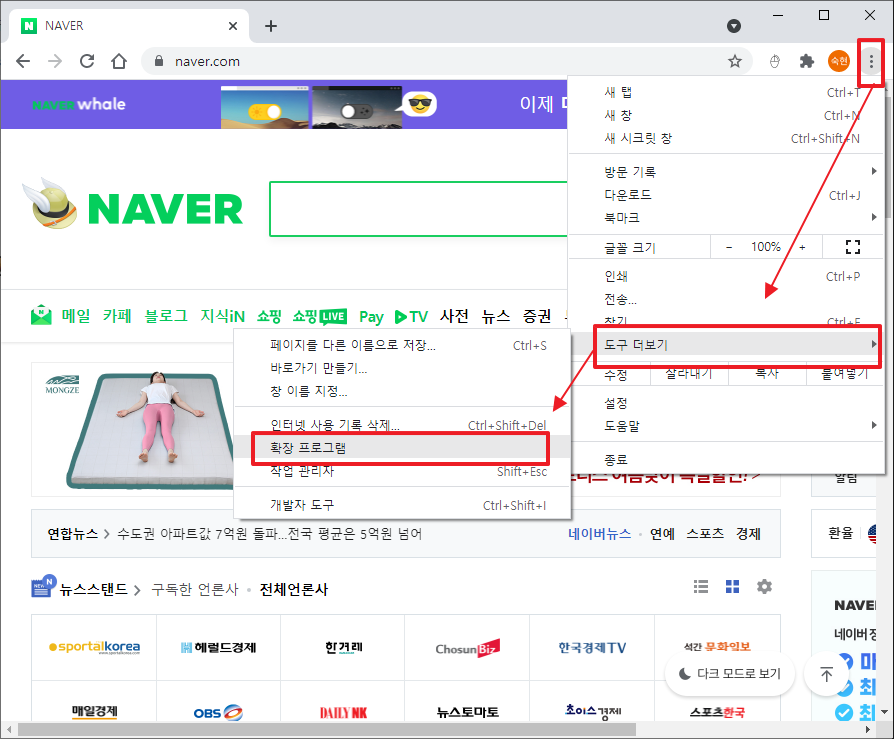Select 확장 프로그램 in submenu
This screenshot has width=894, height=739.
click(x=402, y=448)
